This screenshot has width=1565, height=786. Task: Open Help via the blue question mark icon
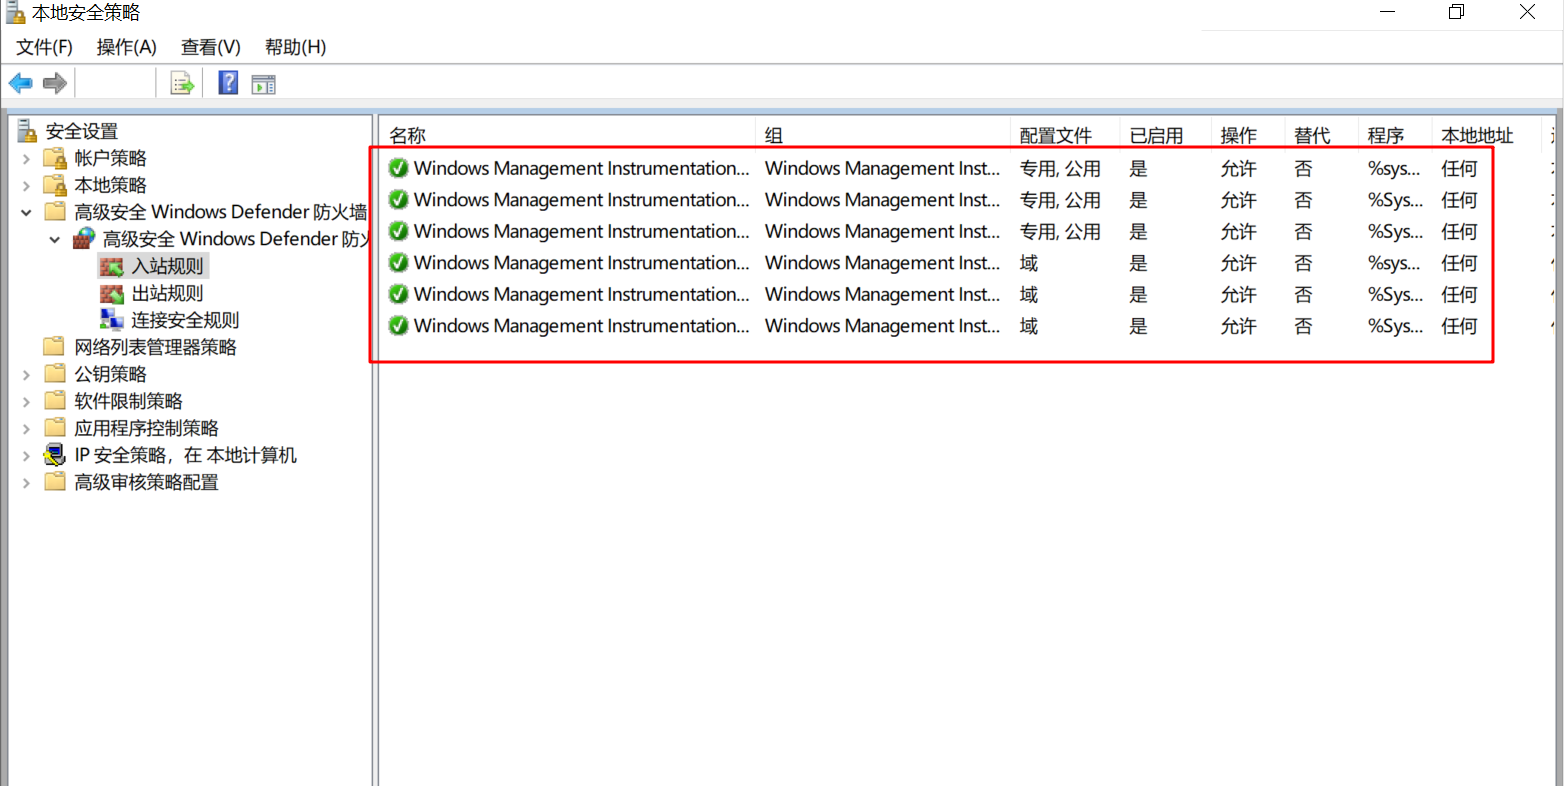point(229,83)
